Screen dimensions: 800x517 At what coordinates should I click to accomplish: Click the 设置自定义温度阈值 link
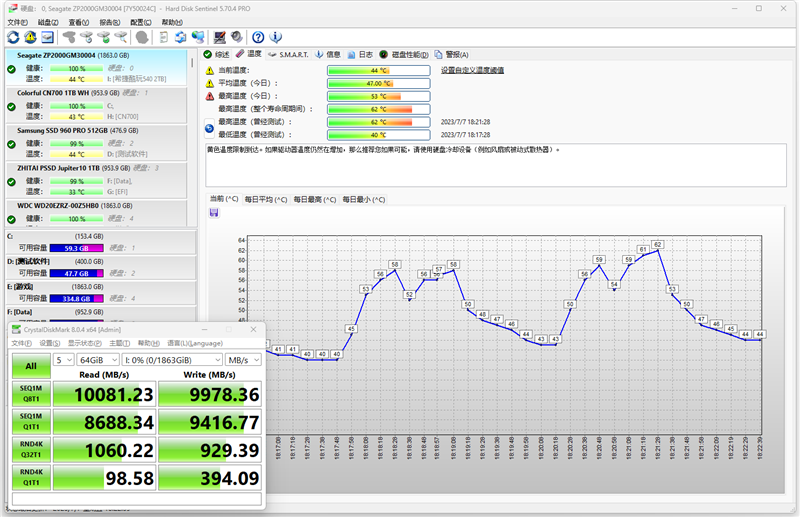pyautogui.click(x=472, y=70)
